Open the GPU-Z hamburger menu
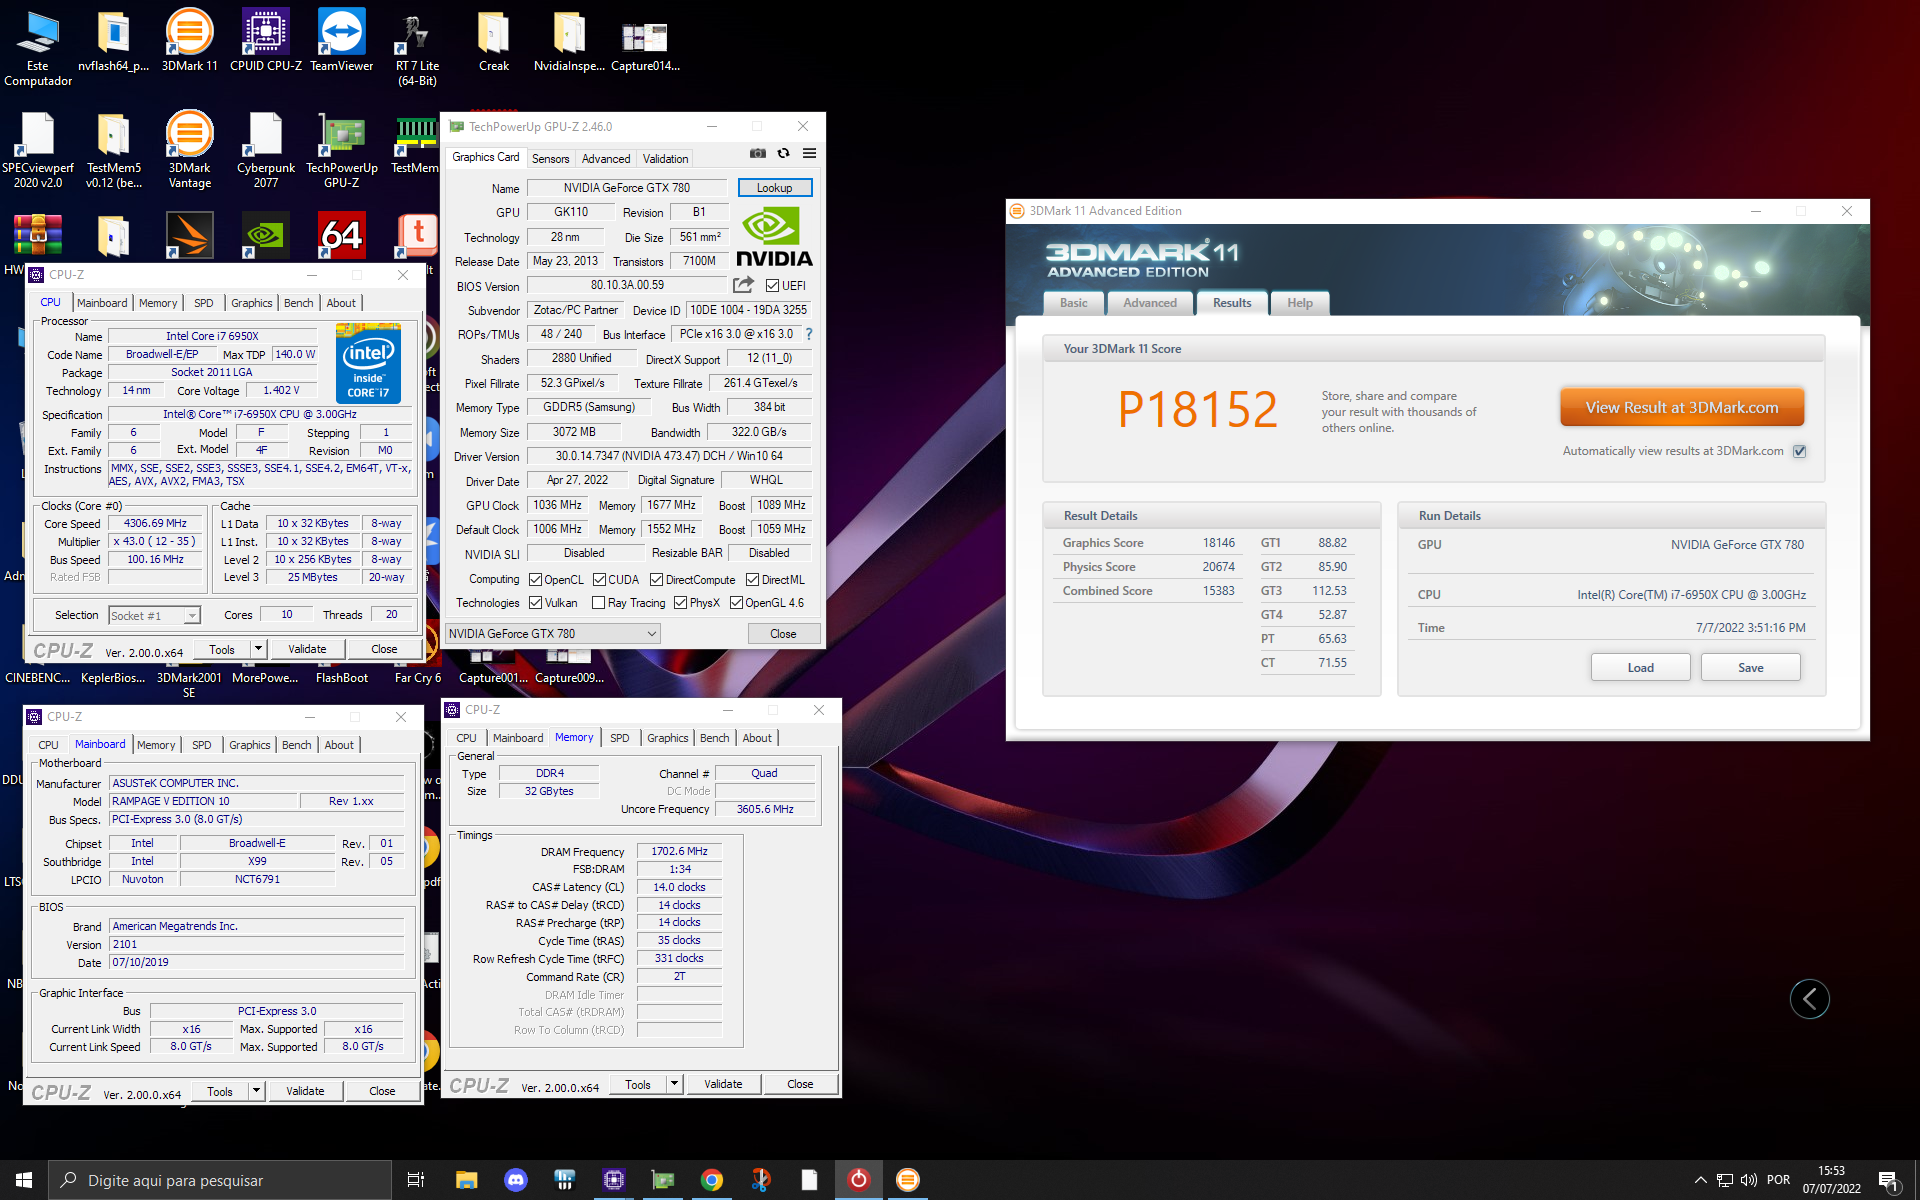1920x1200 pixels. pyautogui.click(x=810, y=154)
